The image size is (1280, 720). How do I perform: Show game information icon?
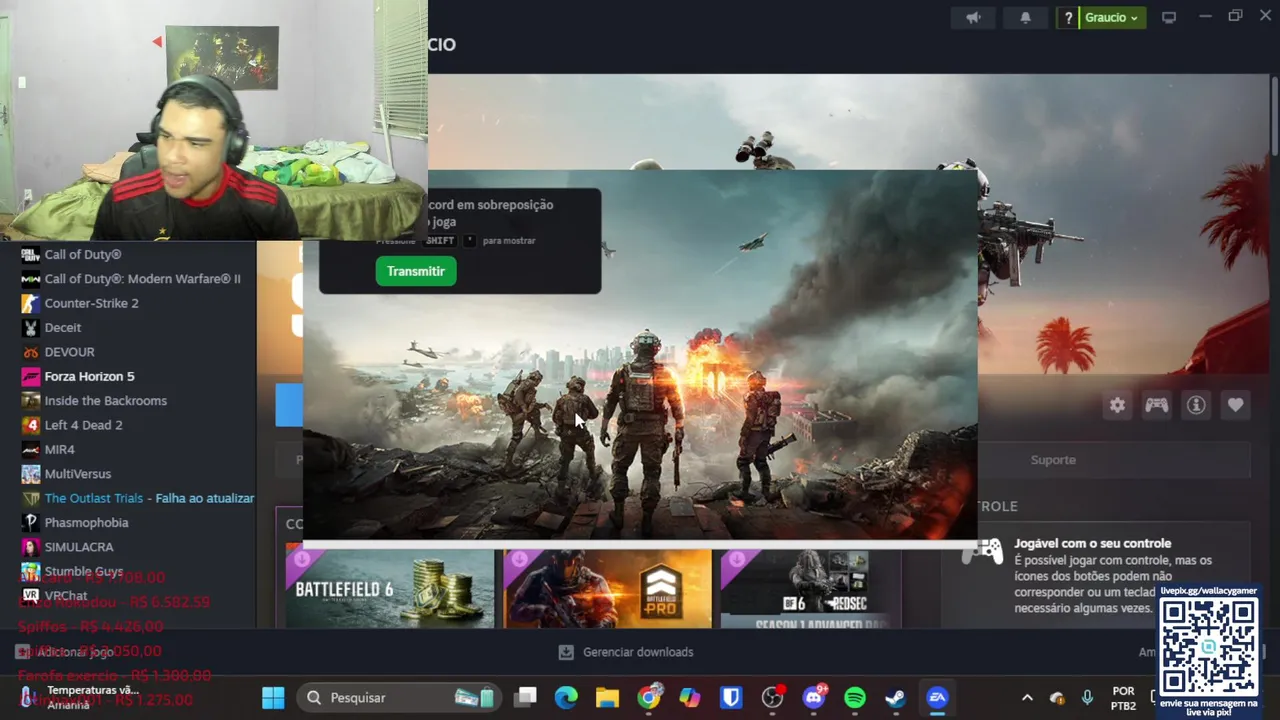(x=1196, y=405)
